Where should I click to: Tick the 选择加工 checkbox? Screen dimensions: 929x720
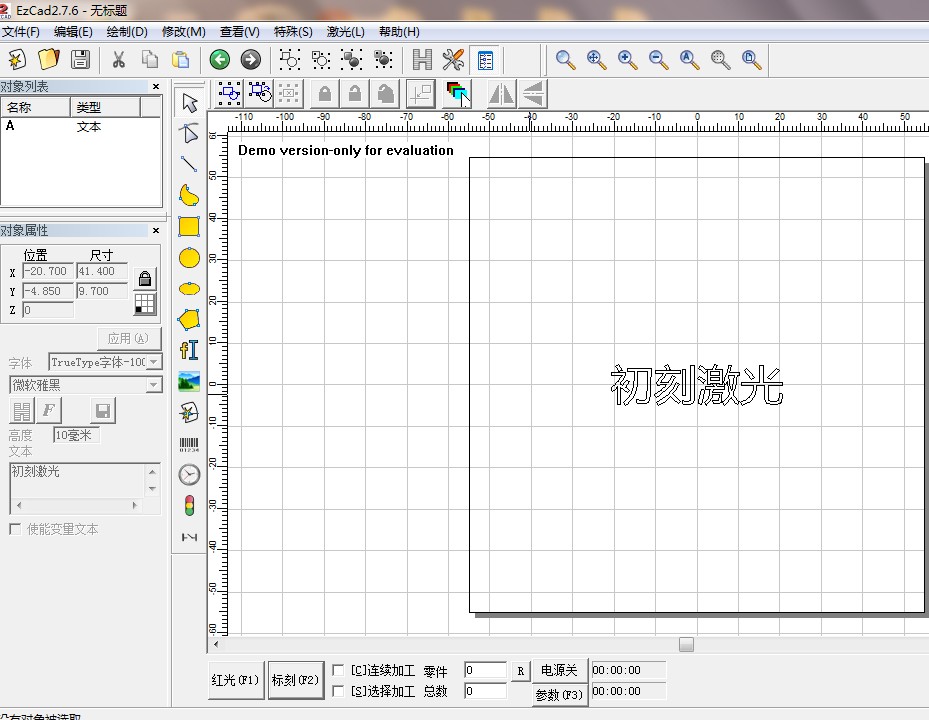(338, 691)
